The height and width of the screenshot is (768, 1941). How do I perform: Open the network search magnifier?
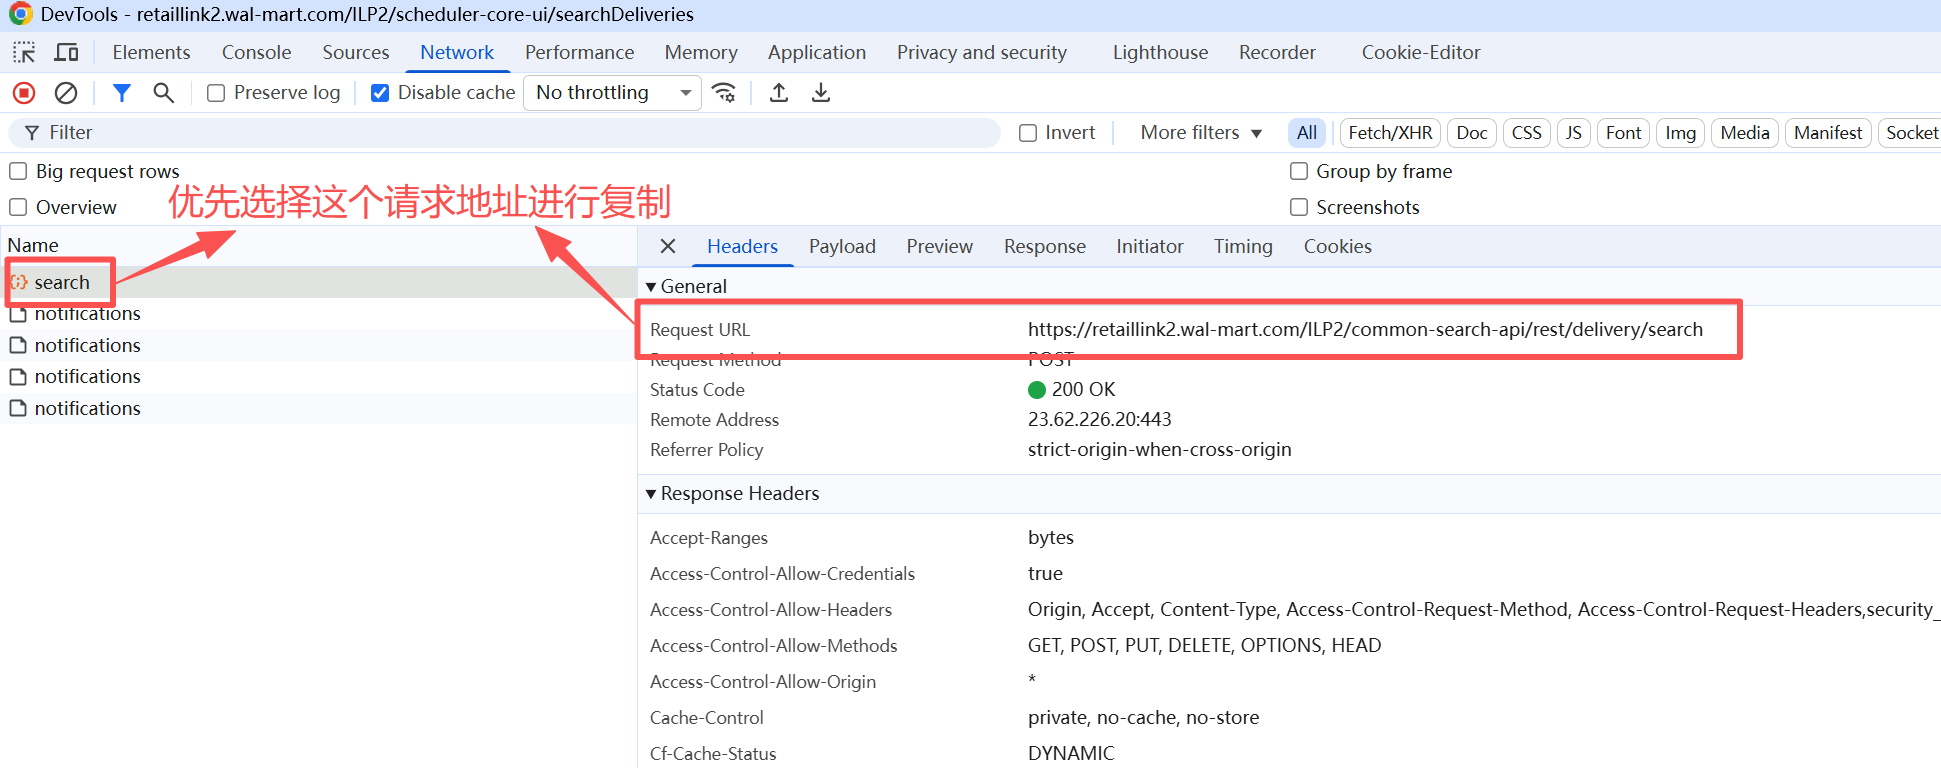pyautogui.click(x=163, y=93)
